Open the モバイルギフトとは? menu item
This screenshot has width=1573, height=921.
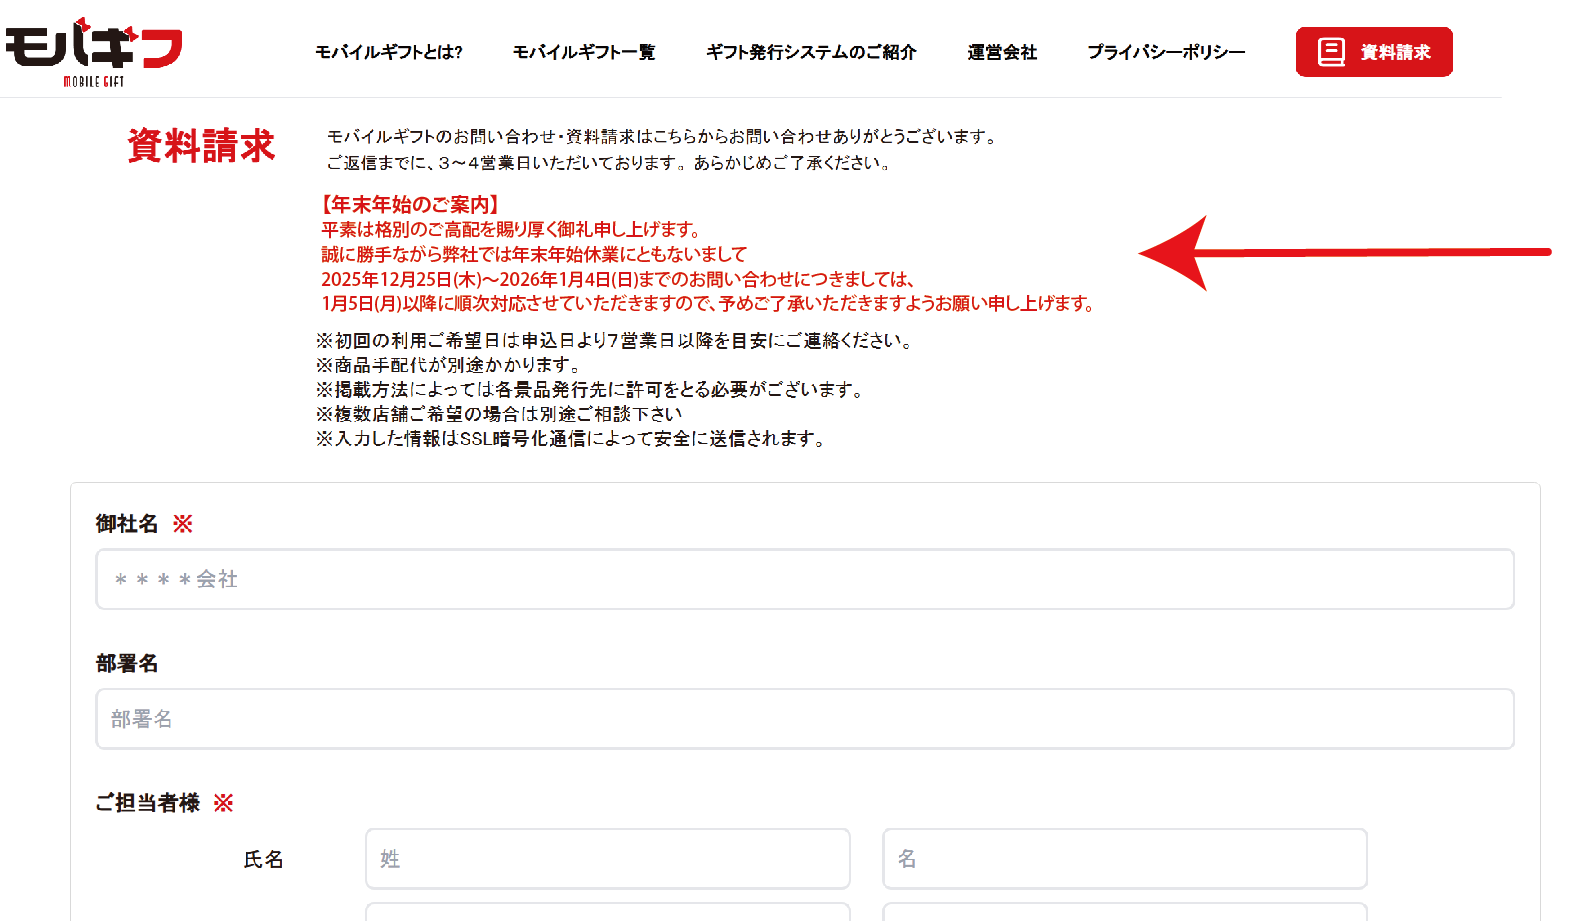388,52
